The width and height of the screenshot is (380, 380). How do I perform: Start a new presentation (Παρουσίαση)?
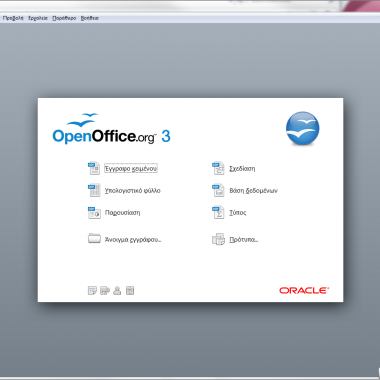[x=114, y=213]
